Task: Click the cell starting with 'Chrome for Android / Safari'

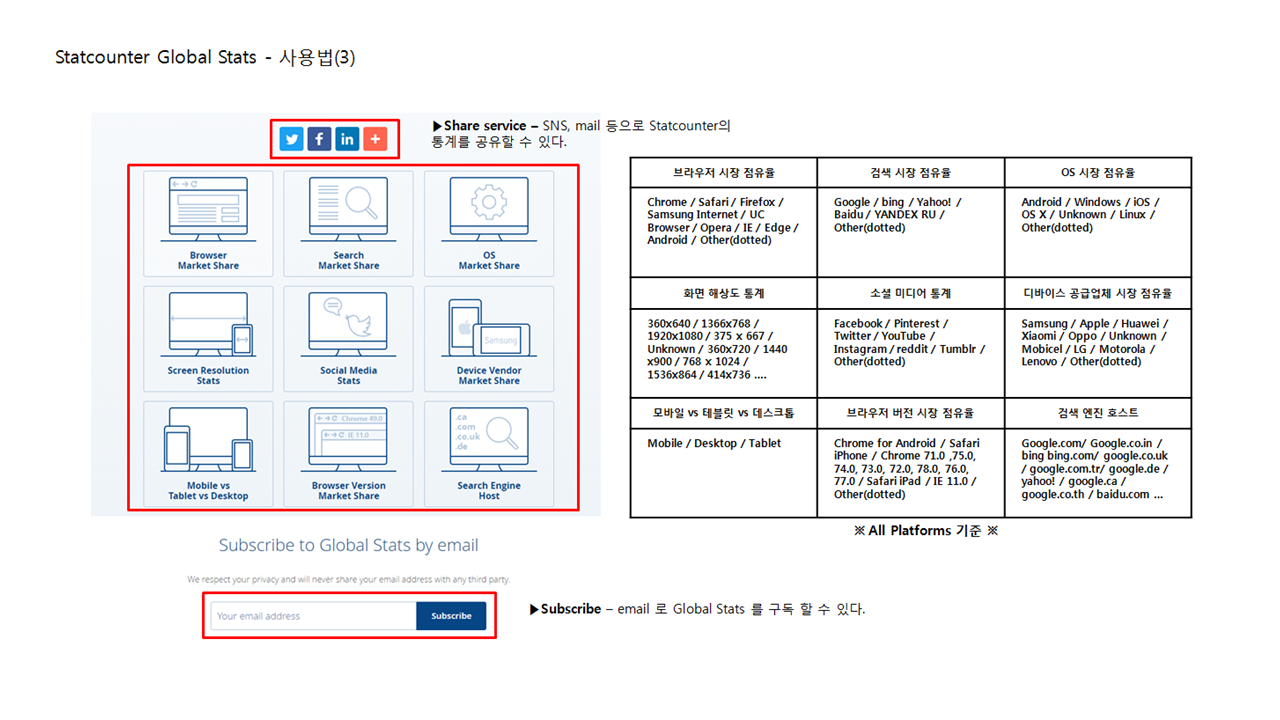Action: coord(910,473)
